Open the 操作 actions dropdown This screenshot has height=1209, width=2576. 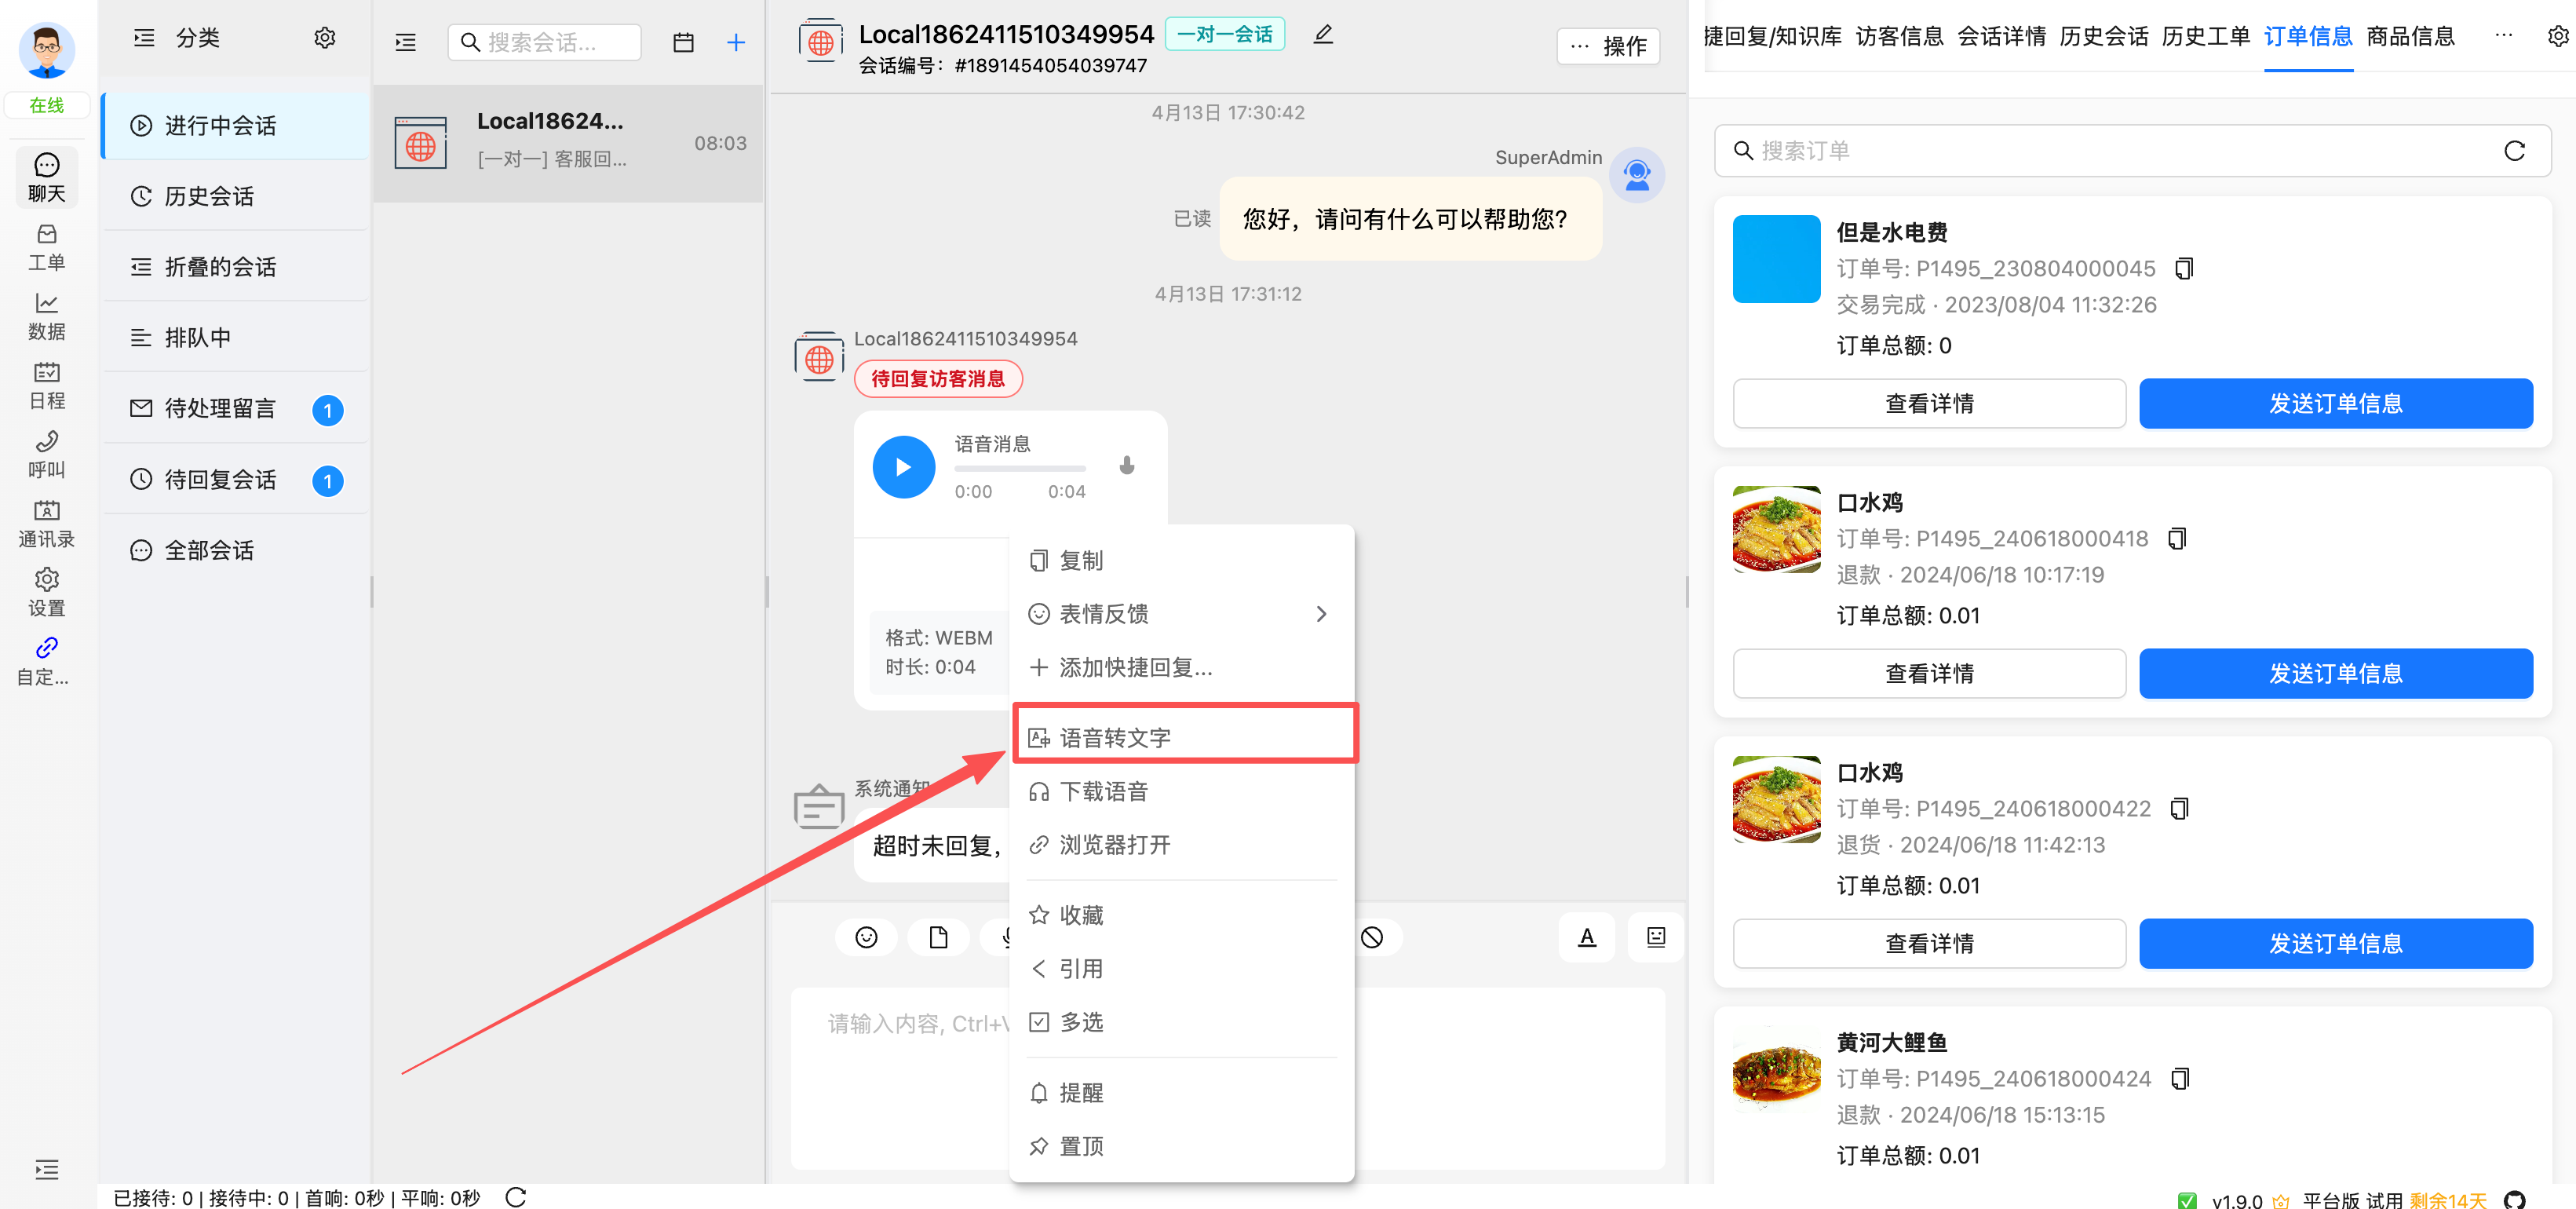click(x=1608, y=46)
